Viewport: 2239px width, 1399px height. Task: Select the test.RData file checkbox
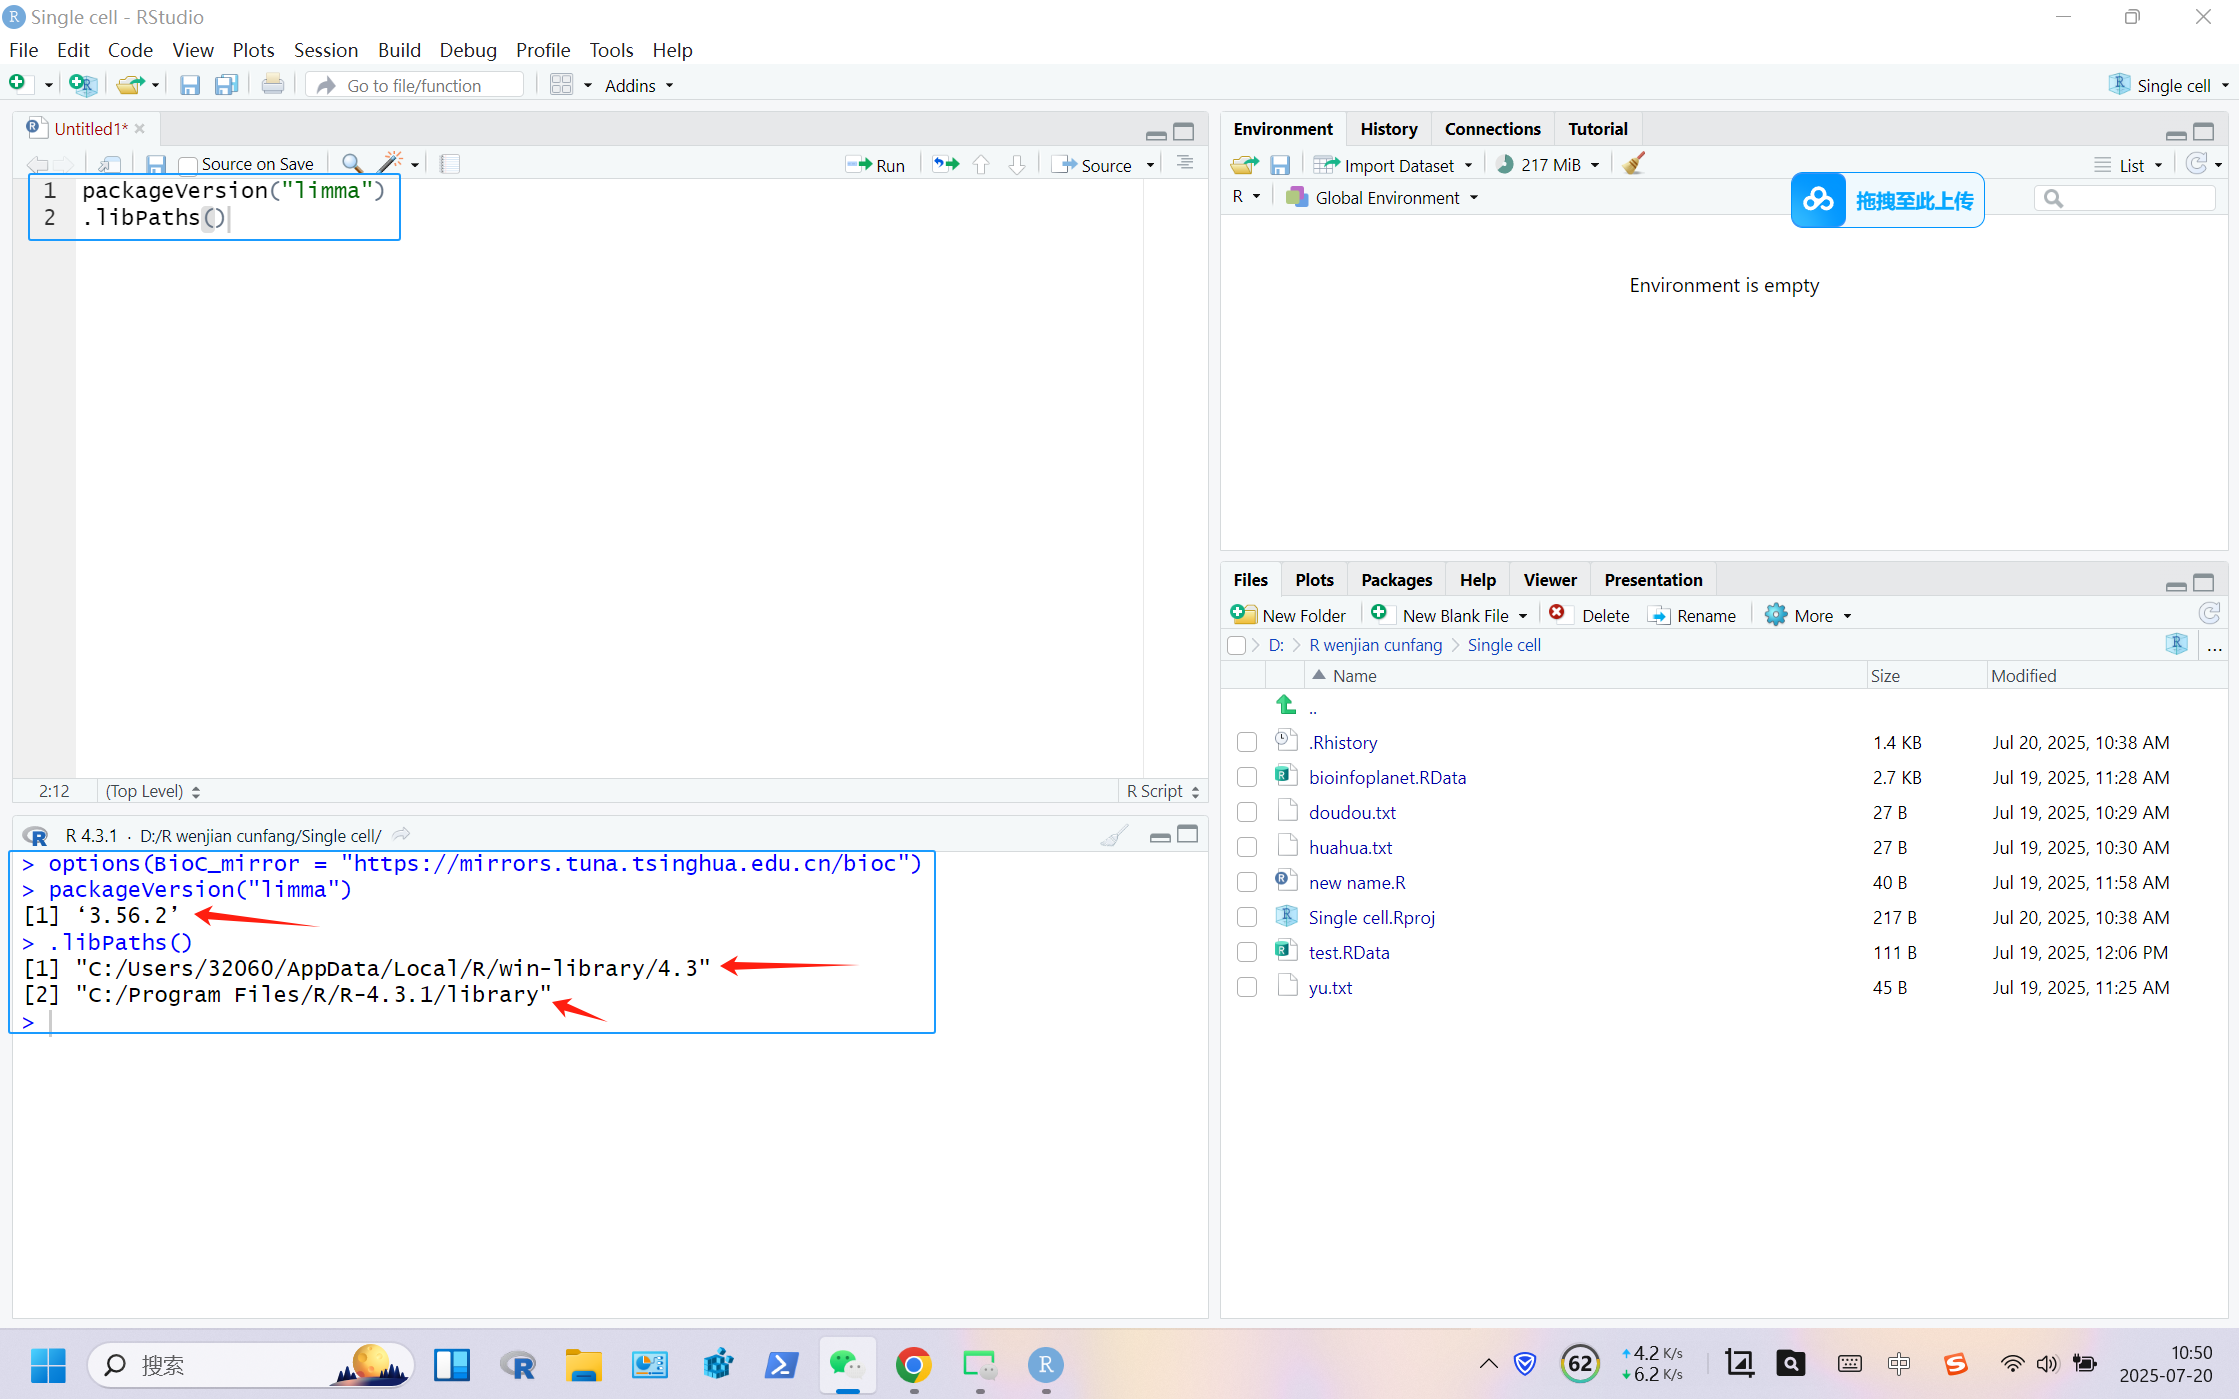click(x=1246, y=952)
